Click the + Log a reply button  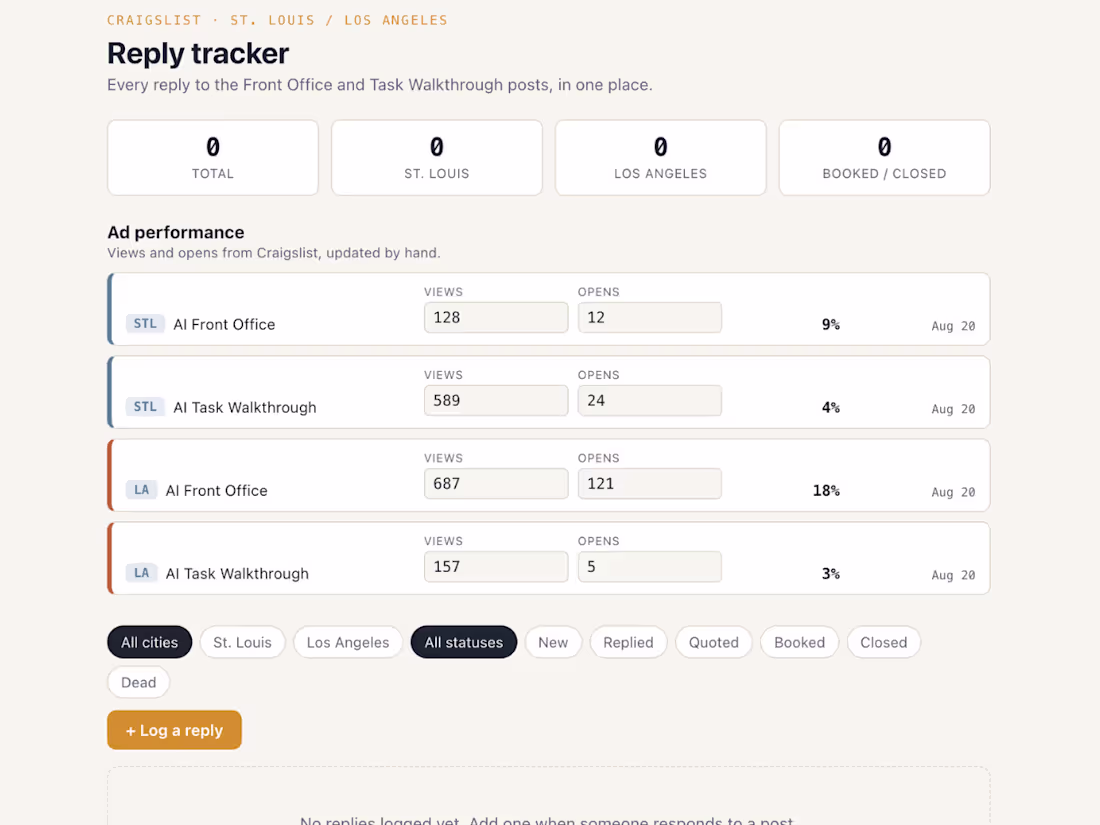click(174, 730)
